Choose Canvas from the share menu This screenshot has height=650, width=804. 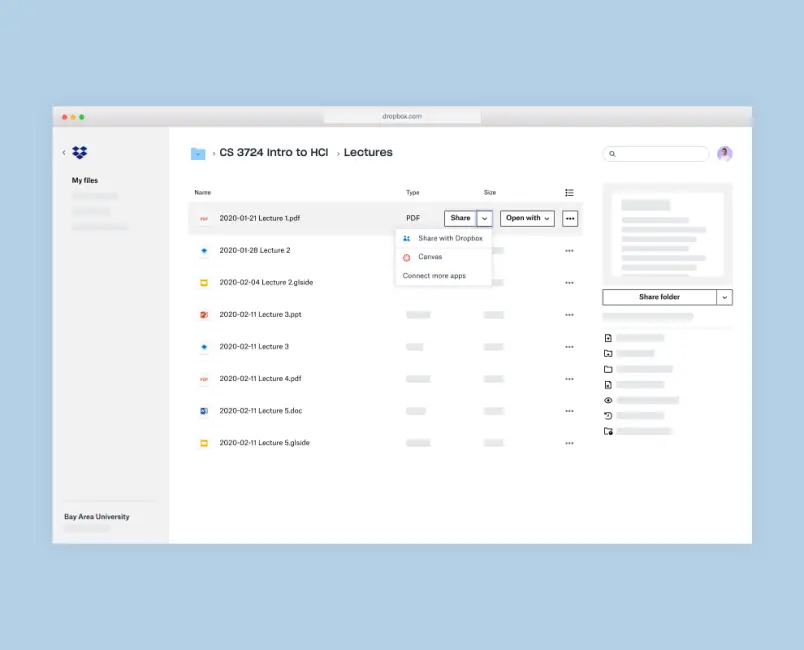point(430,257)
